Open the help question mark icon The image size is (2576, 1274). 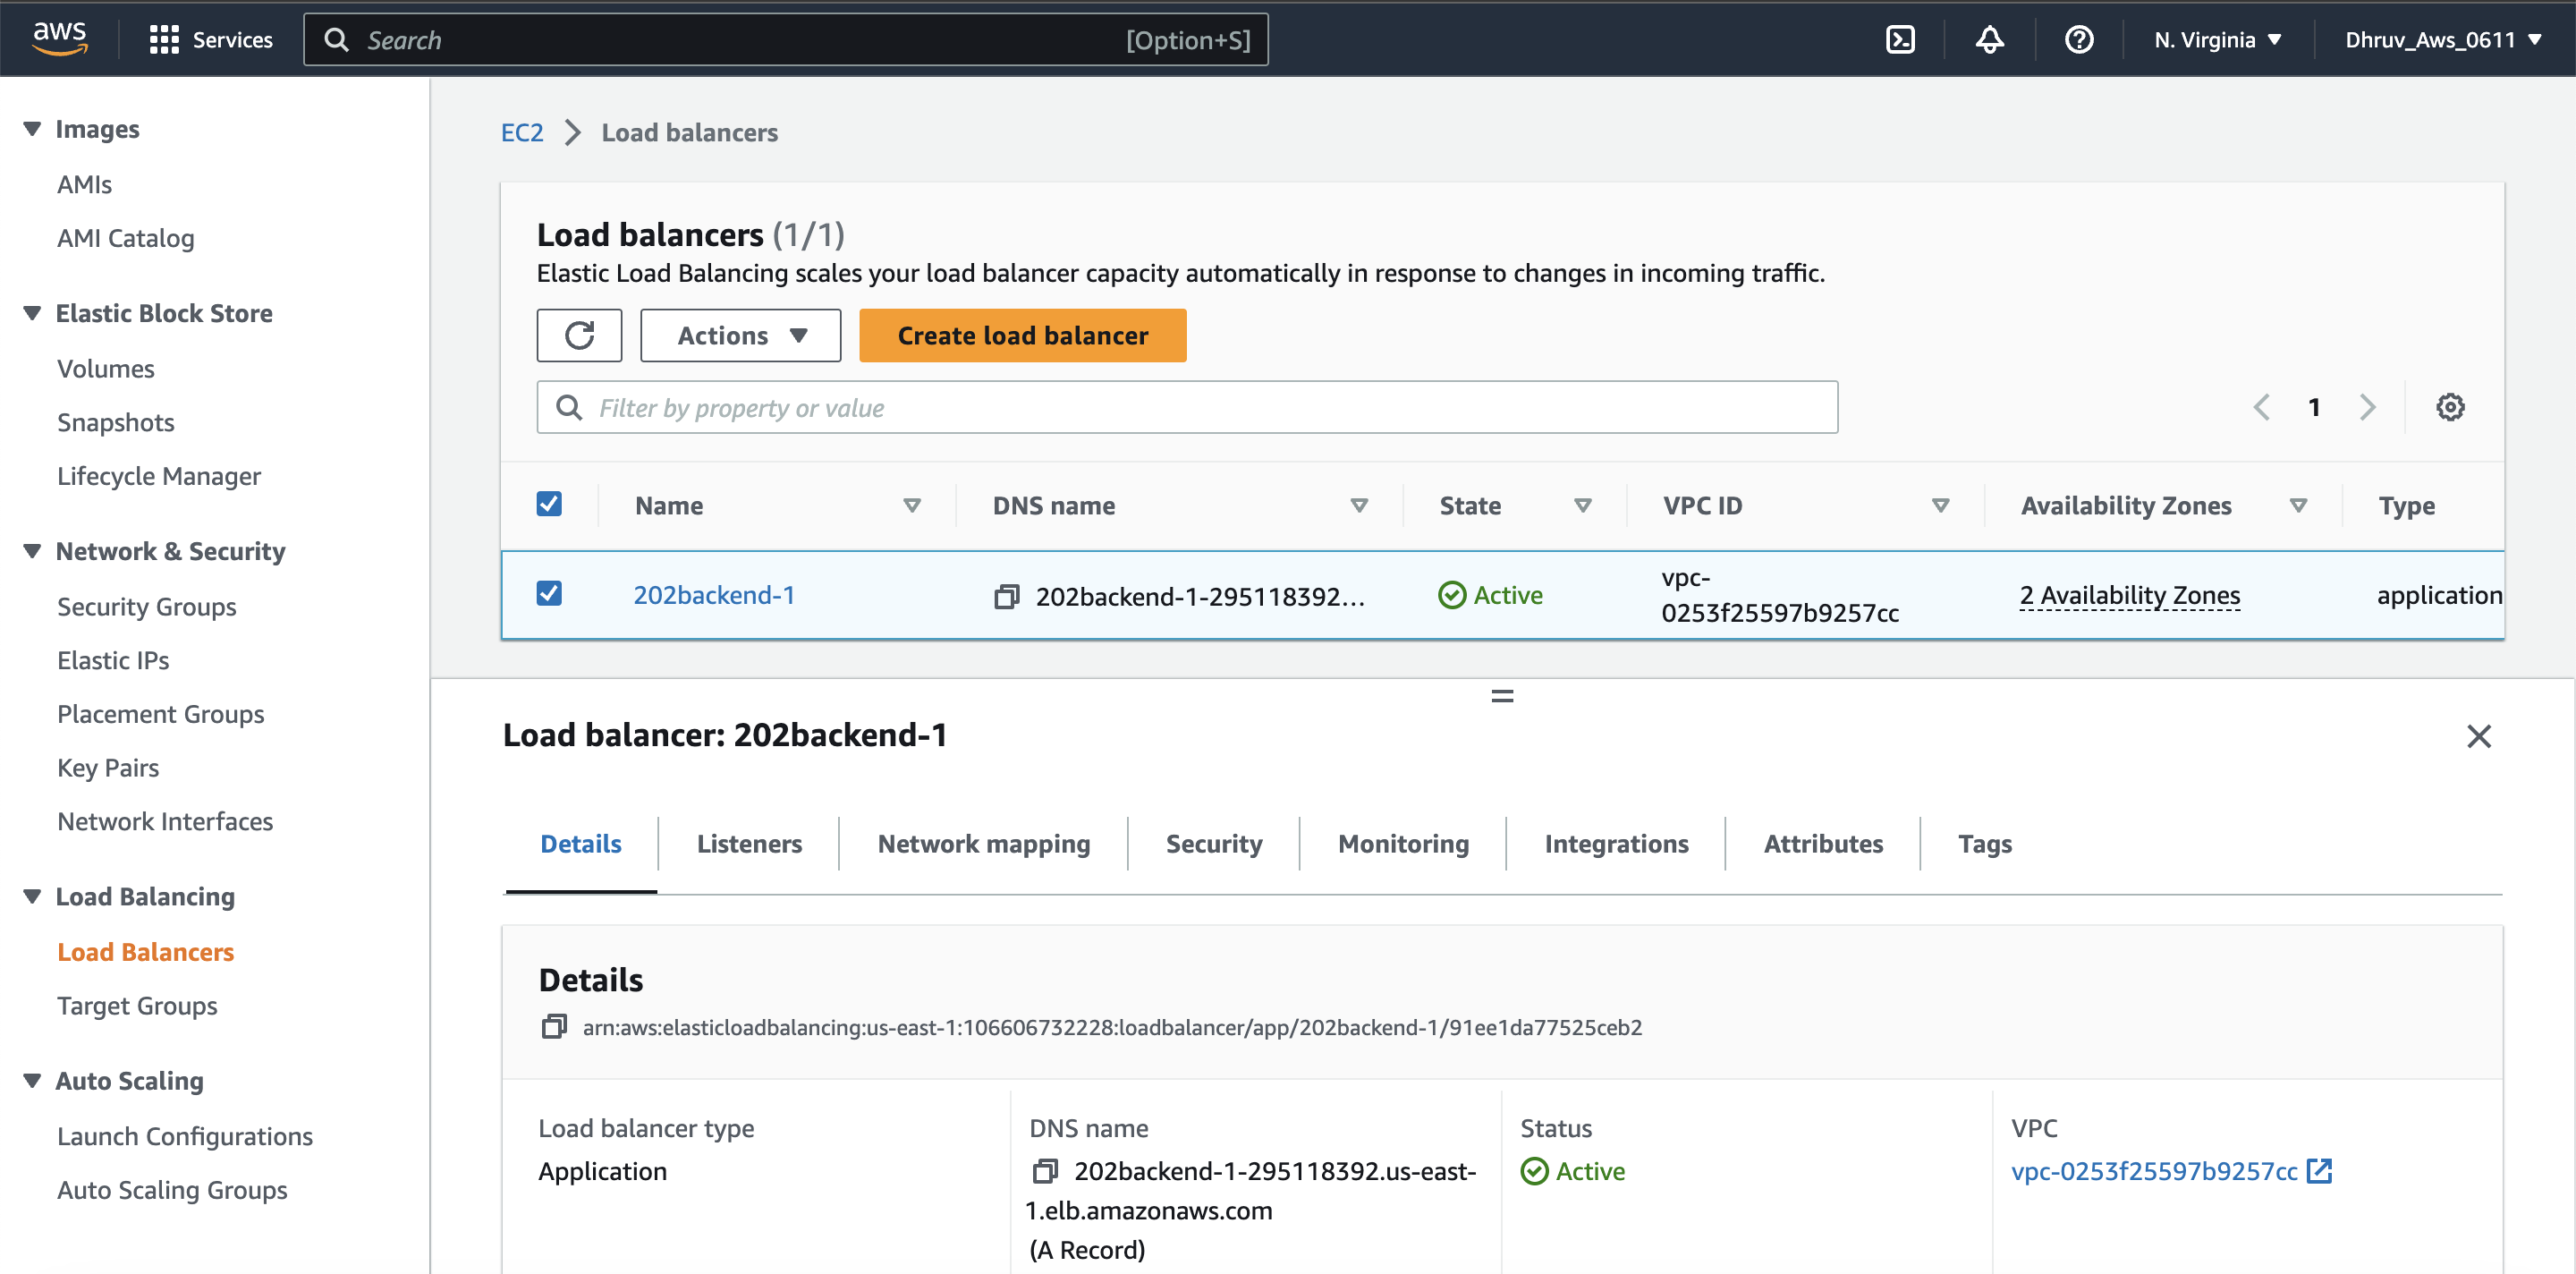(2078, 39)
